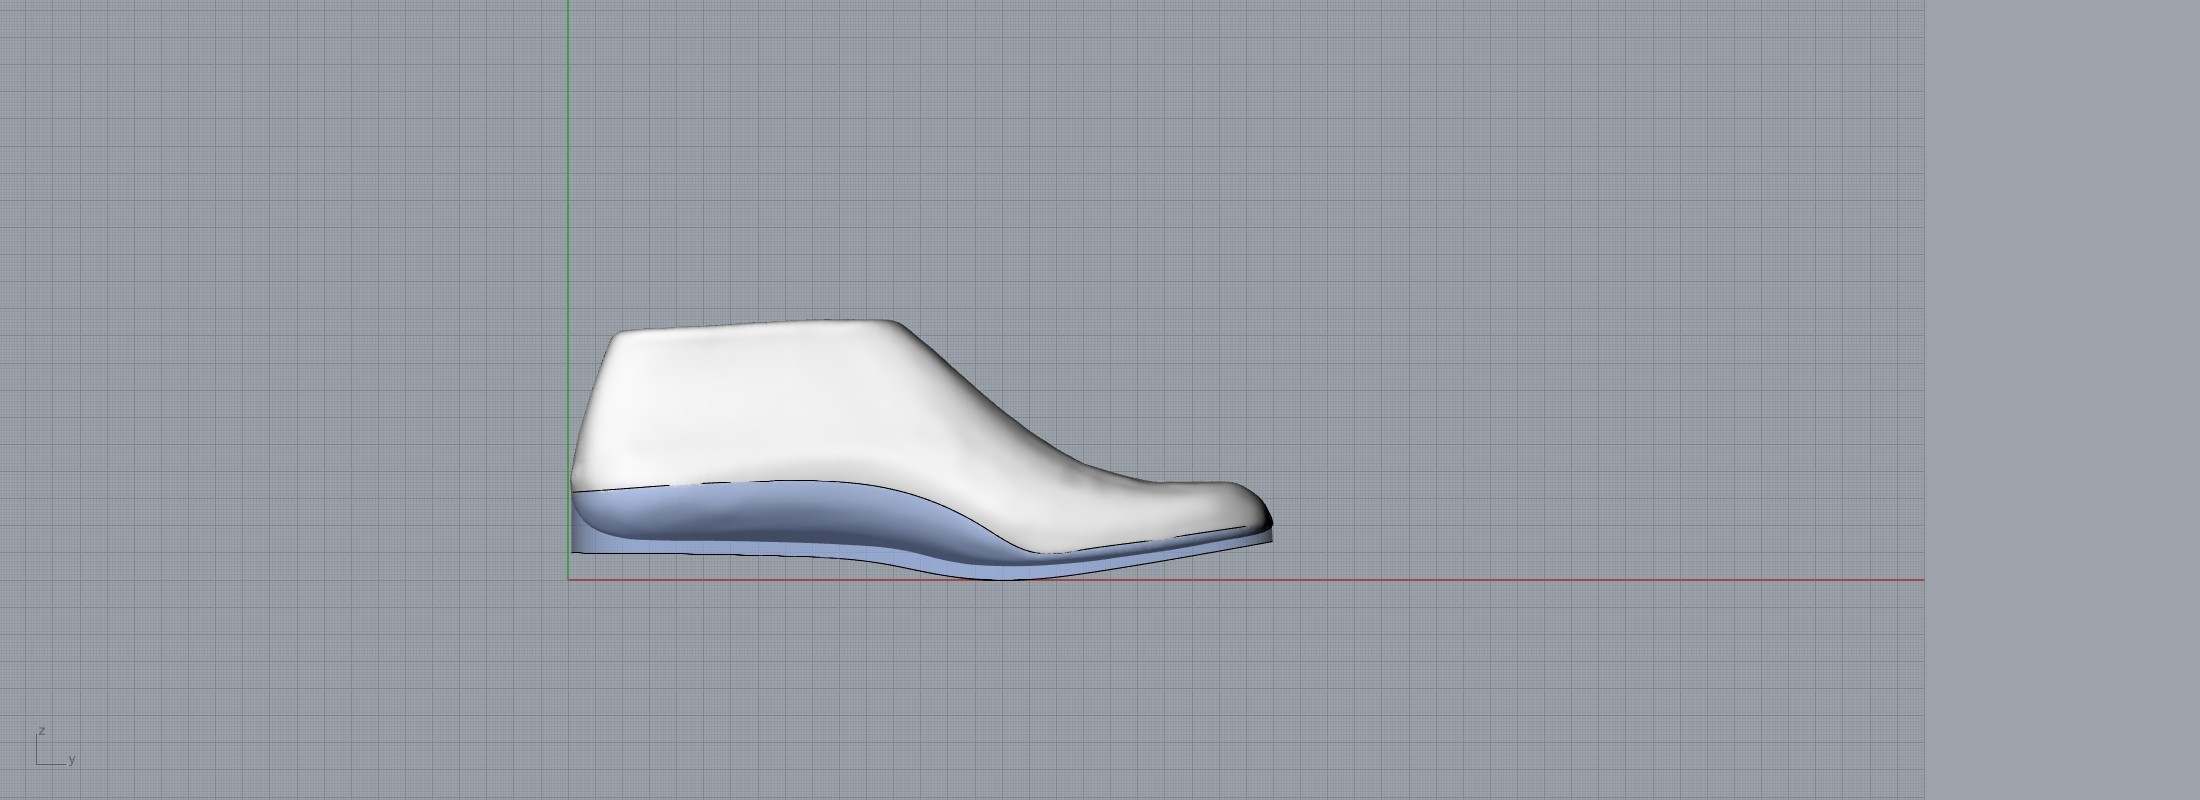Click the origin where green and red axes meet

click(x=569, y=579)
